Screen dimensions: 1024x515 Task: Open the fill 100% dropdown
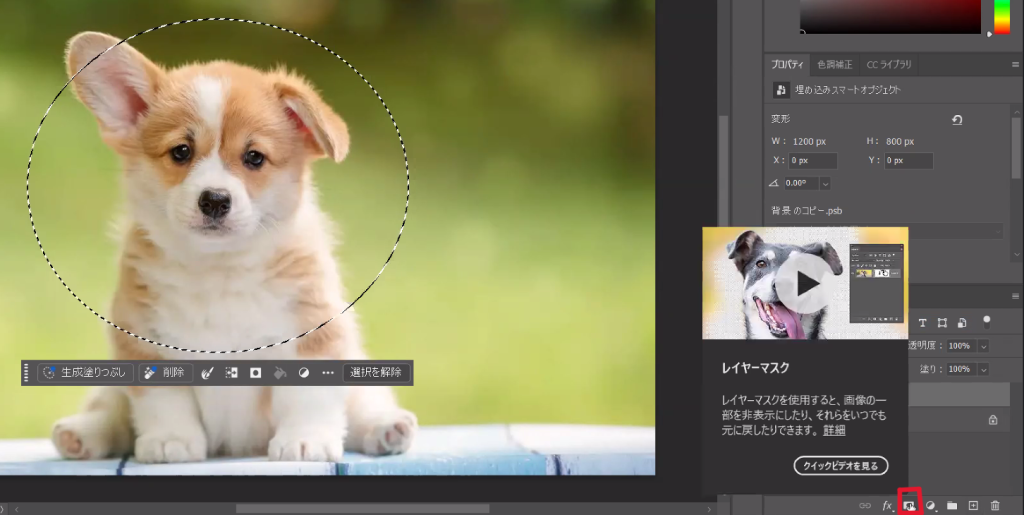[984, 370]
